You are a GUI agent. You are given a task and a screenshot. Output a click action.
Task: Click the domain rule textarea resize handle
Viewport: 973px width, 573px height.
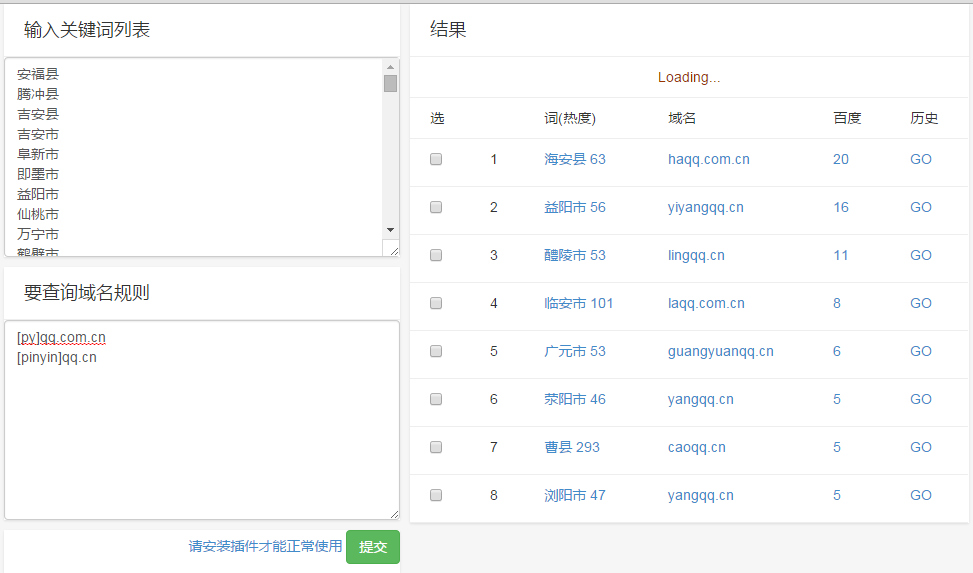(x=393, y=513)
